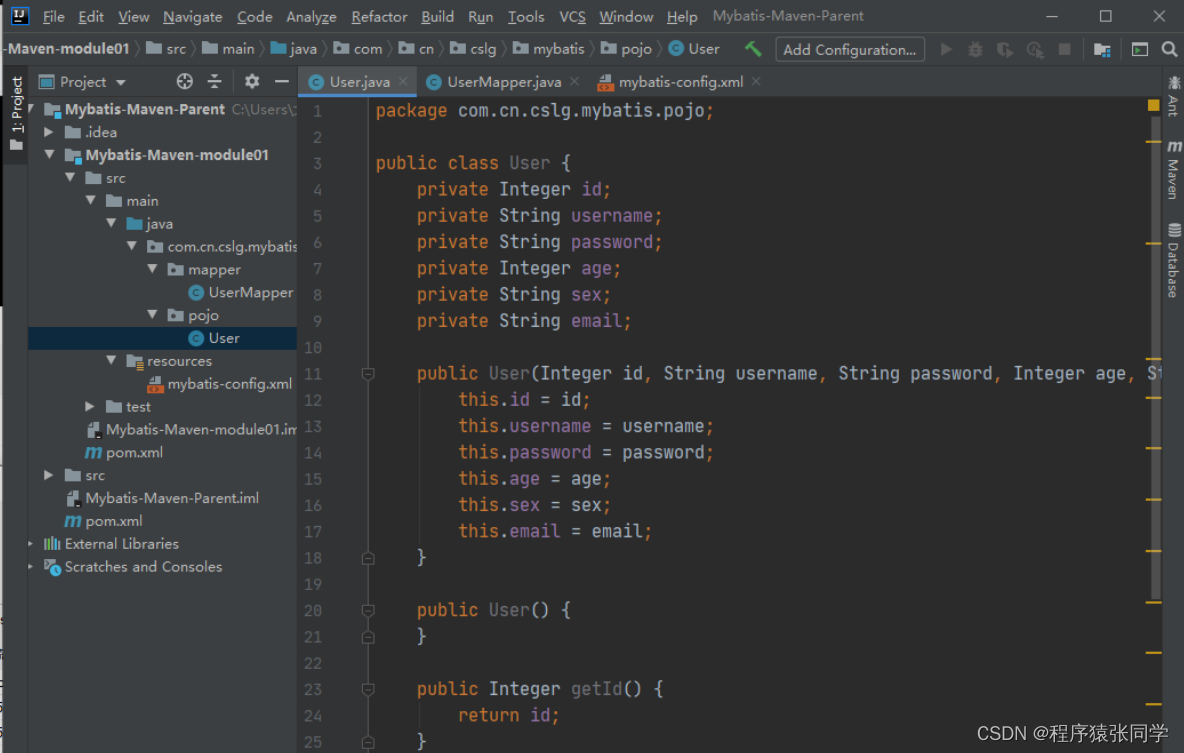
Task: Click the Run Anything toolbar icon
Action: click(1139, 49)
